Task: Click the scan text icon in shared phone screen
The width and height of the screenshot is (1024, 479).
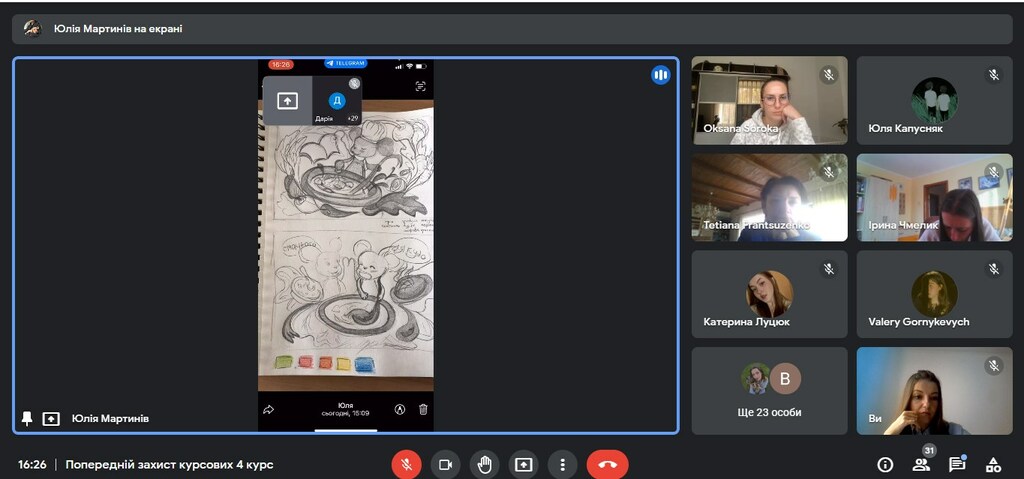Action: [421, 86]
